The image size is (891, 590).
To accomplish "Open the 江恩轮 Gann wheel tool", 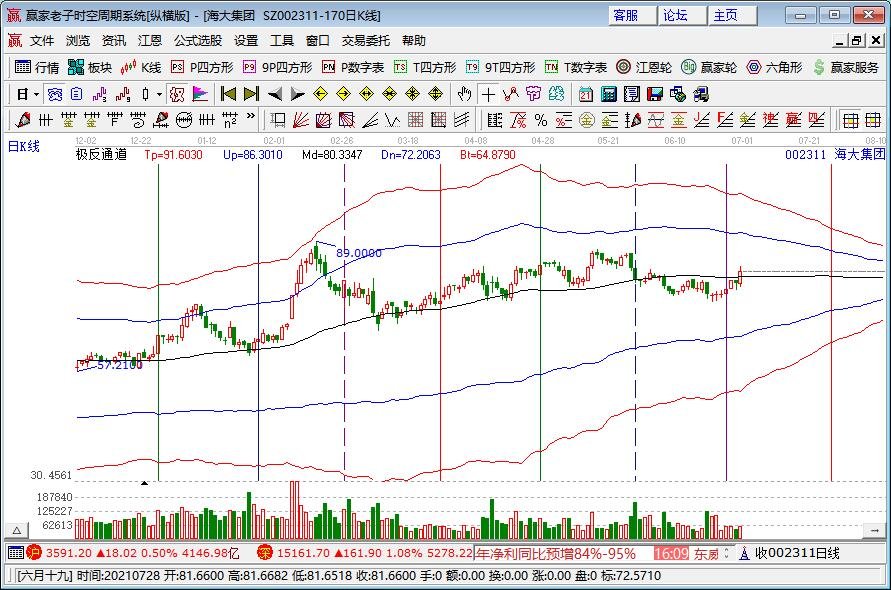I will tap(644, 67).
